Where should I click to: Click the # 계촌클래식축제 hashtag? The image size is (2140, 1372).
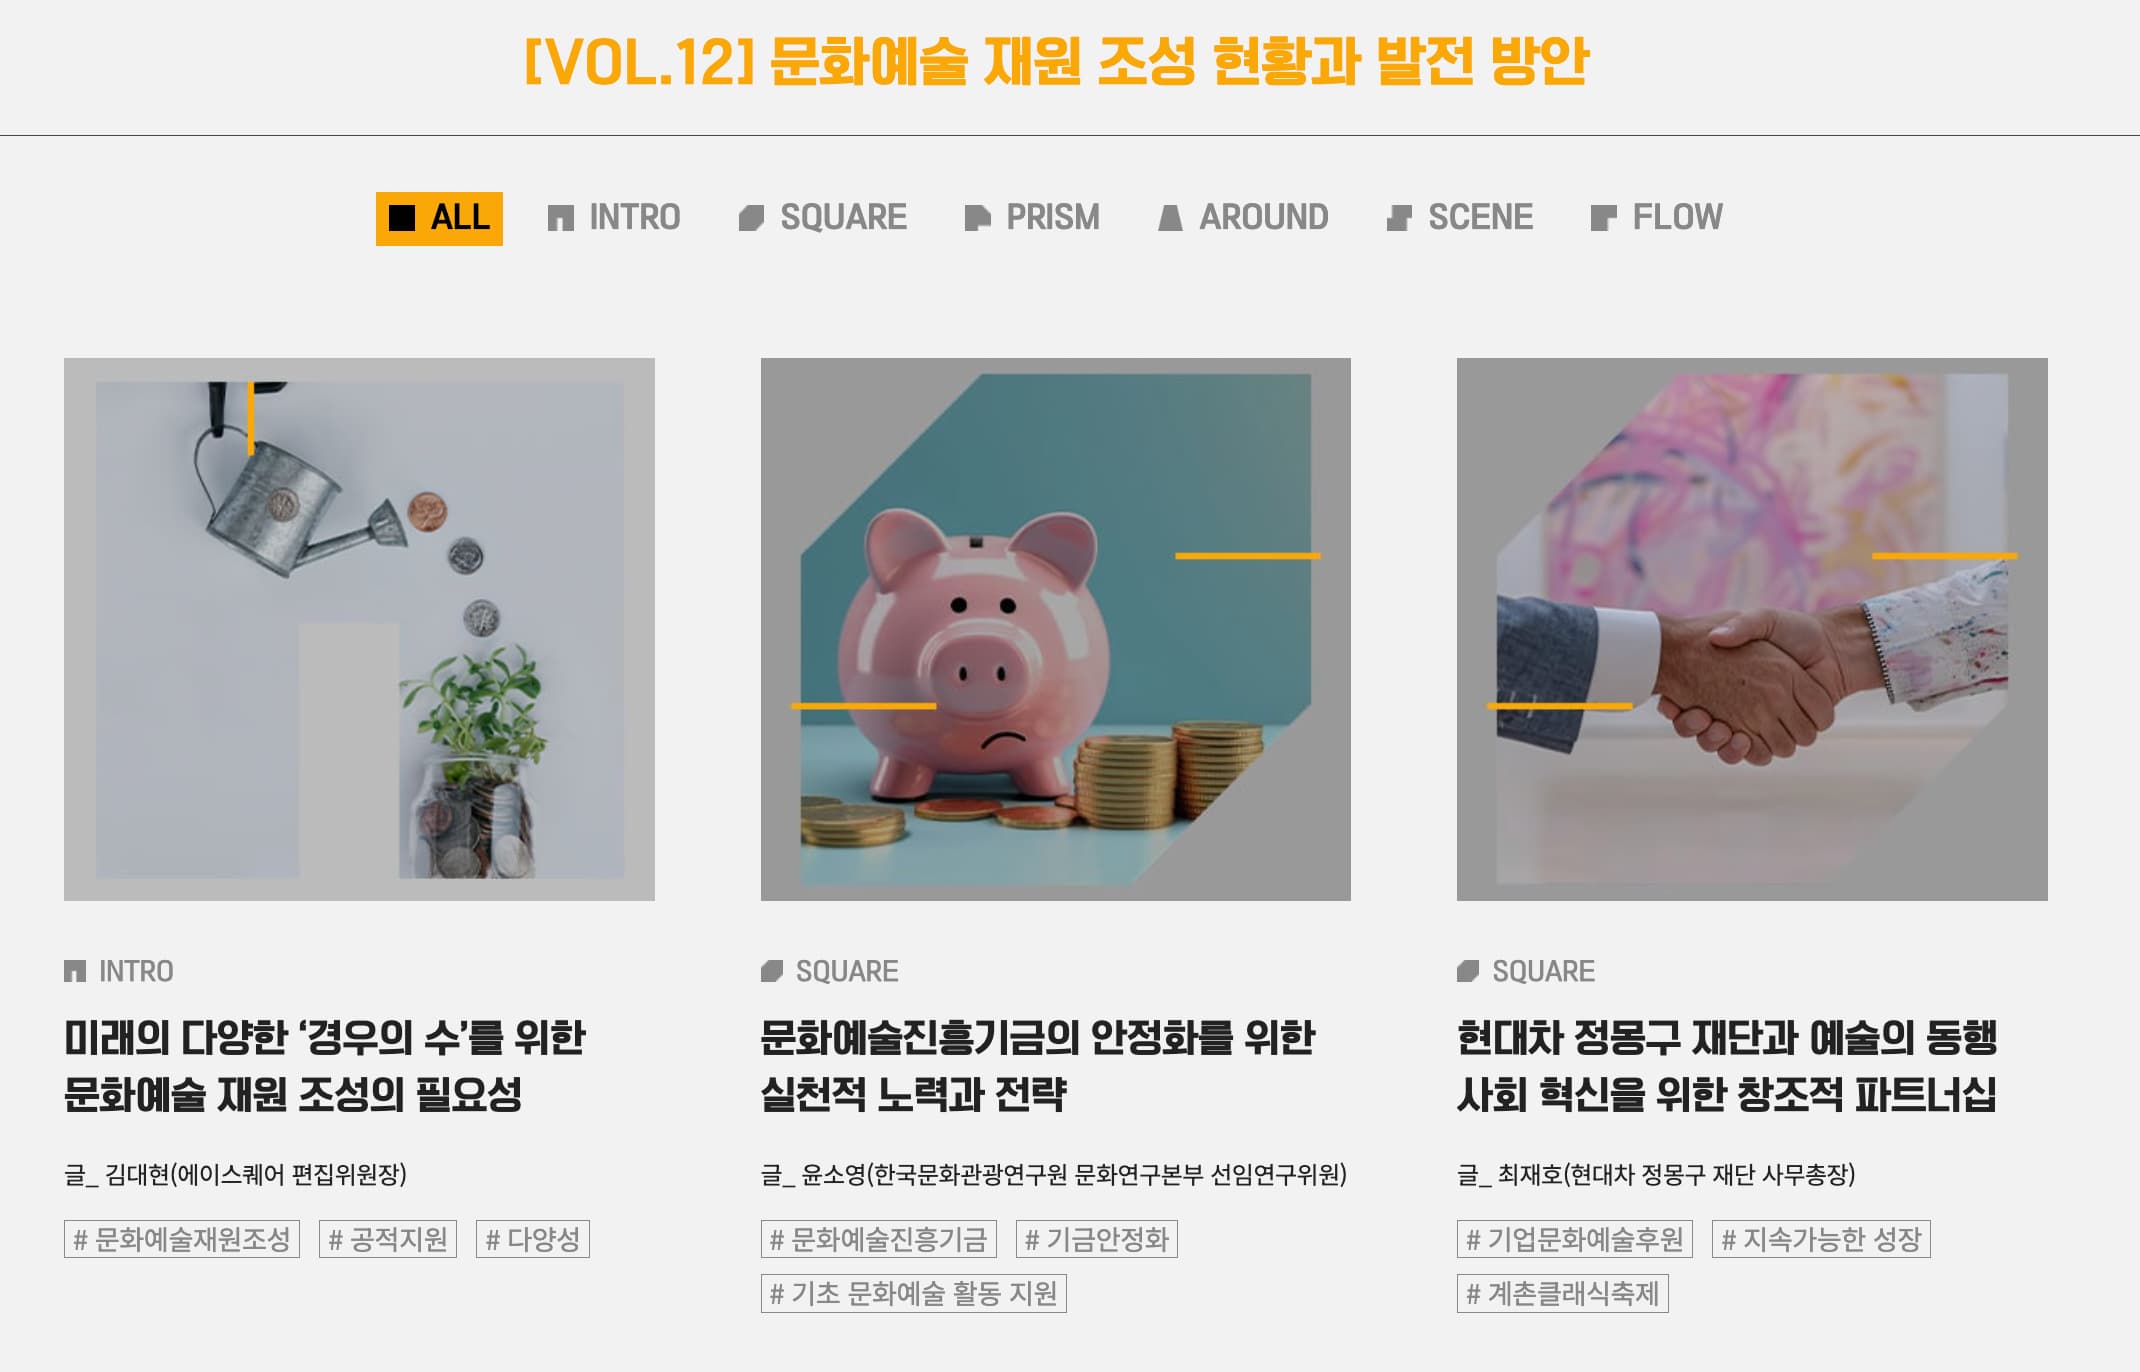click(1562, 1293)
